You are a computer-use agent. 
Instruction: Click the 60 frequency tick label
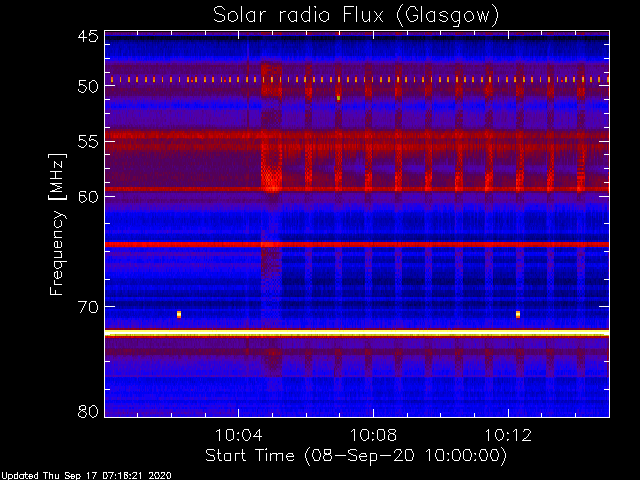click(x=88, y=197)
